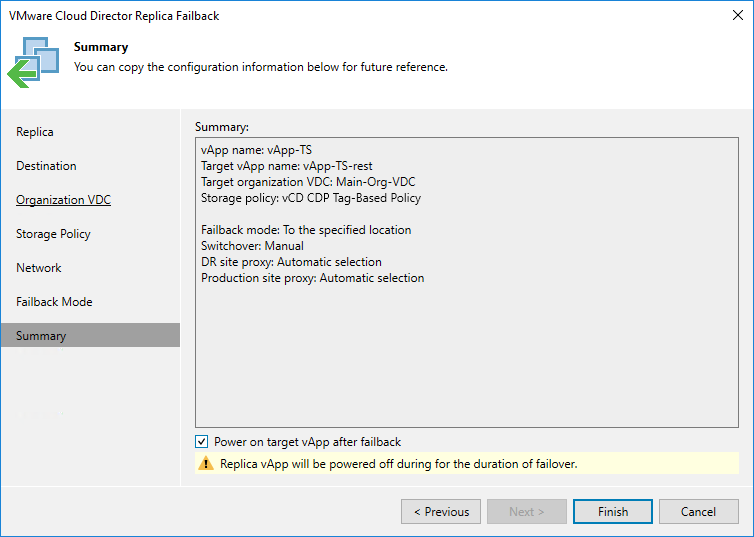Close the Replica Failback dialog
The image size is (754, 537).
click(738, 15)
